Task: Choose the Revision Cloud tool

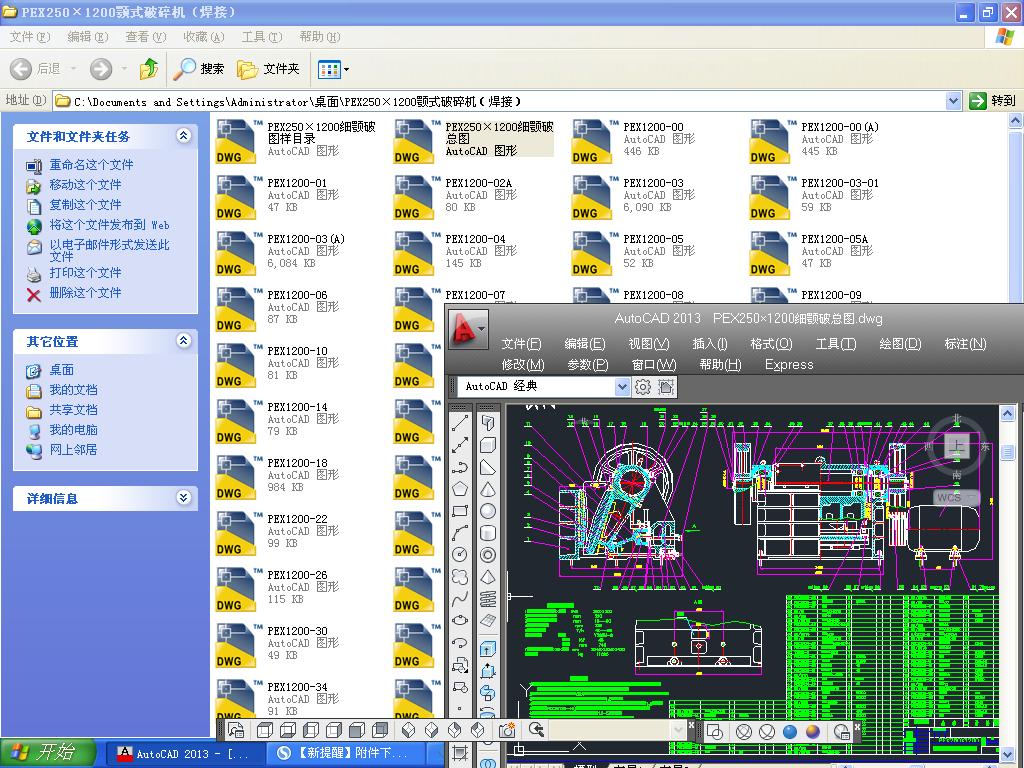Action: pyautogui.click(x=460, y=577)
